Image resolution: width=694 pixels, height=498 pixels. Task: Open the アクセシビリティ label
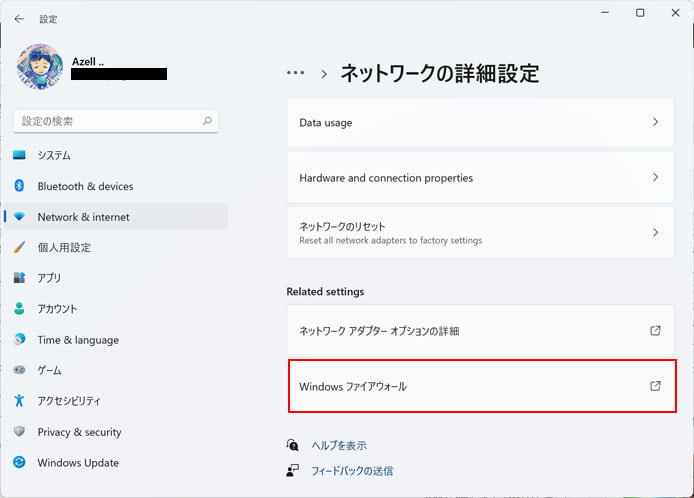(x=69, y=401)
